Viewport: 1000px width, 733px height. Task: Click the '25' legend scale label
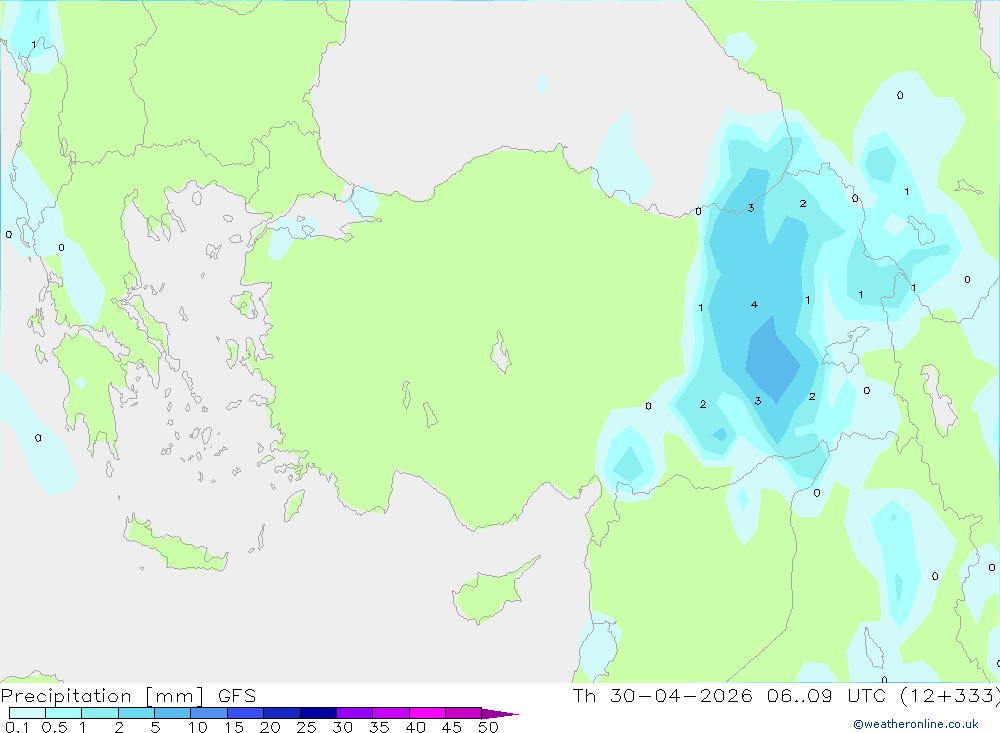306,727
